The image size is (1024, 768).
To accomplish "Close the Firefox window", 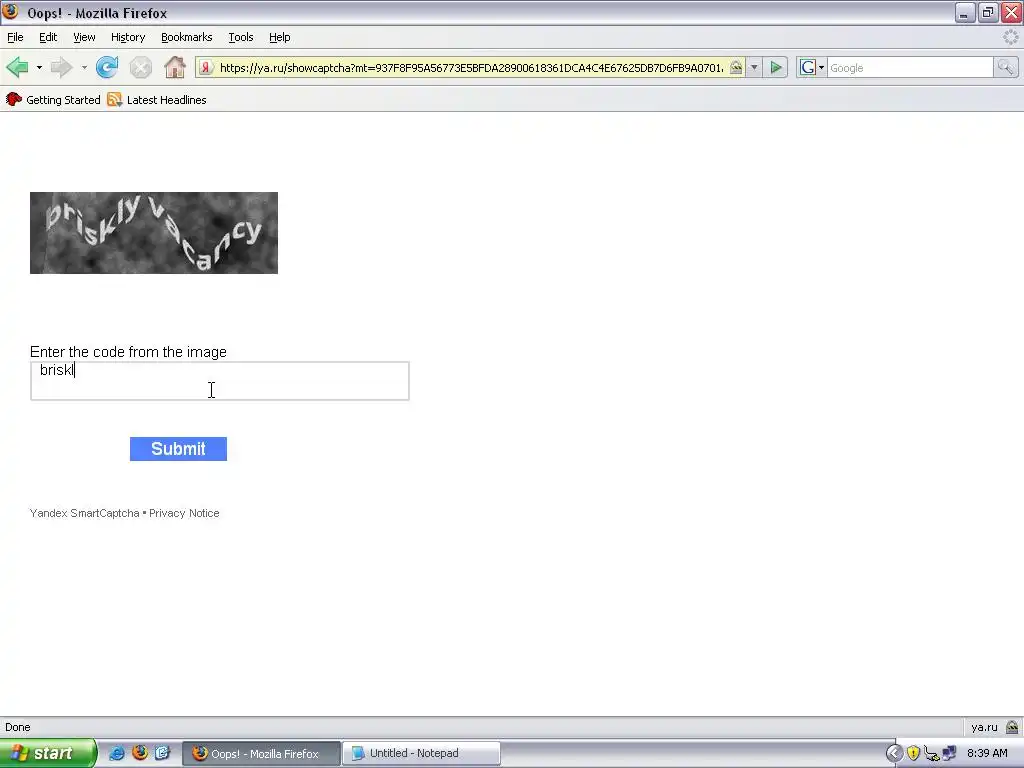I will (x=1011, y=12).
